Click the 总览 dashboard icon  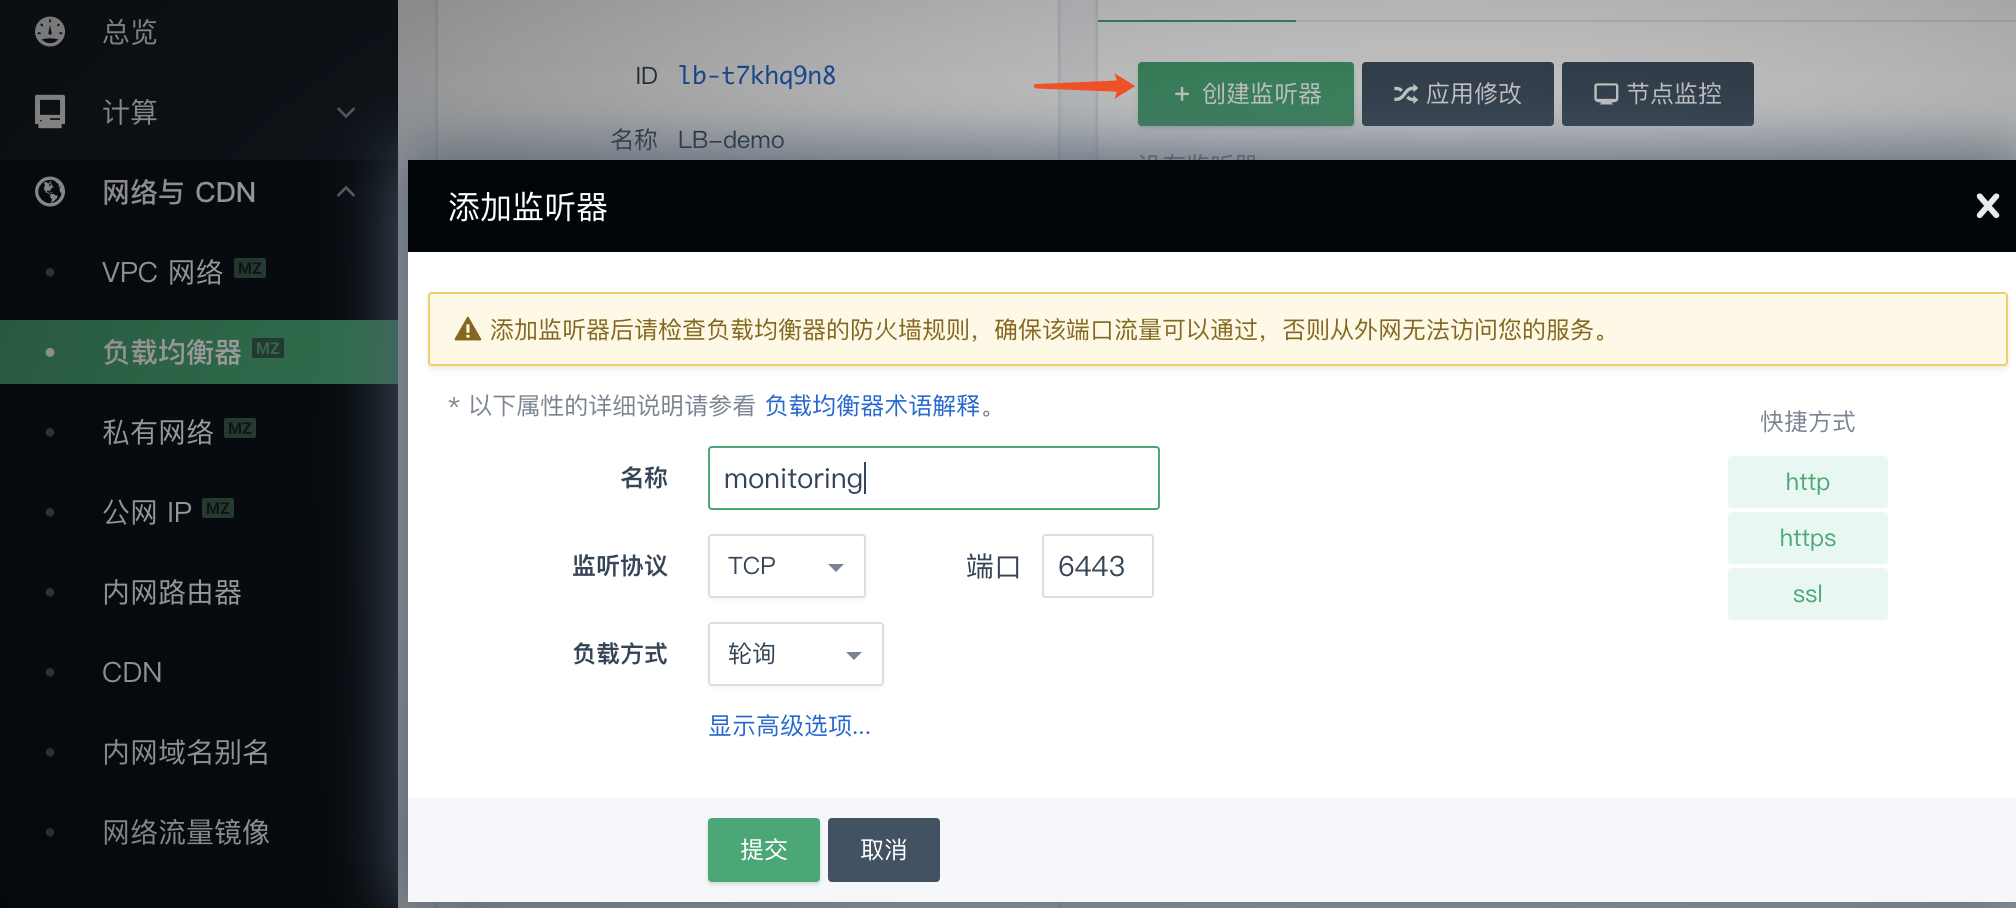pyautogui.click(x=50, y=32)
